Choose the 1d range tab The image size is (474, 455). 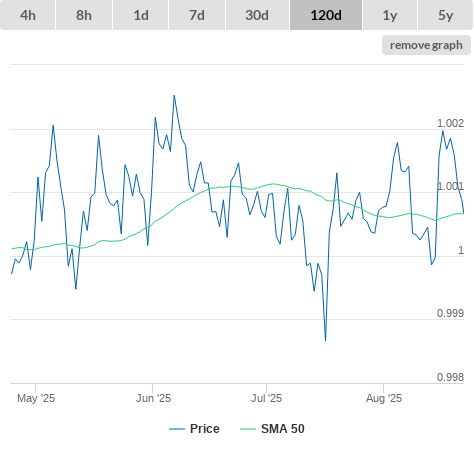click(x=141, y=15)
